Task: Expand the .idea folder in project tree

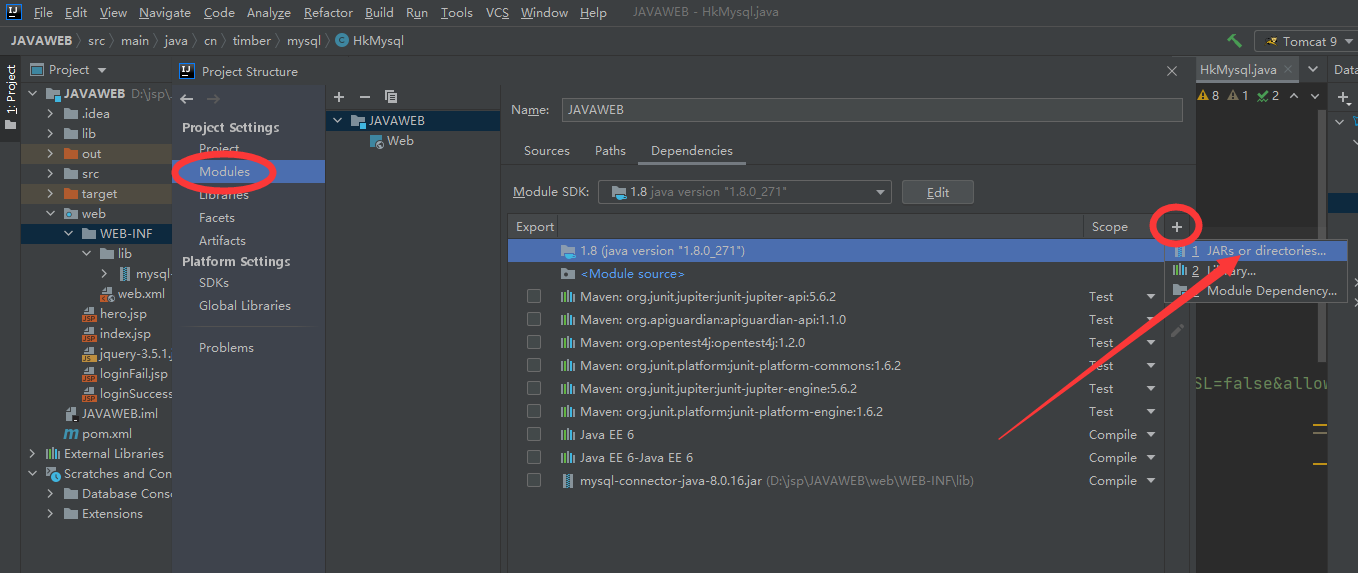Action: point(51,113)
